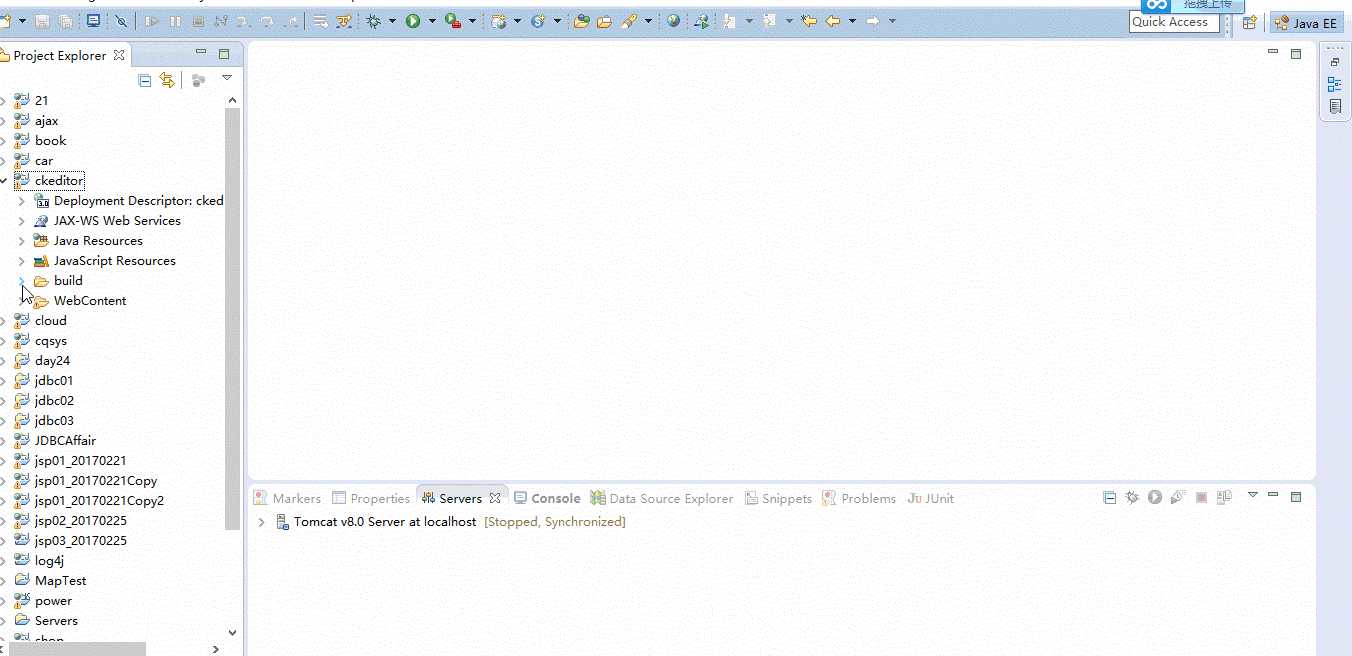Click the Forward navigation arrow

click(872, 21)
